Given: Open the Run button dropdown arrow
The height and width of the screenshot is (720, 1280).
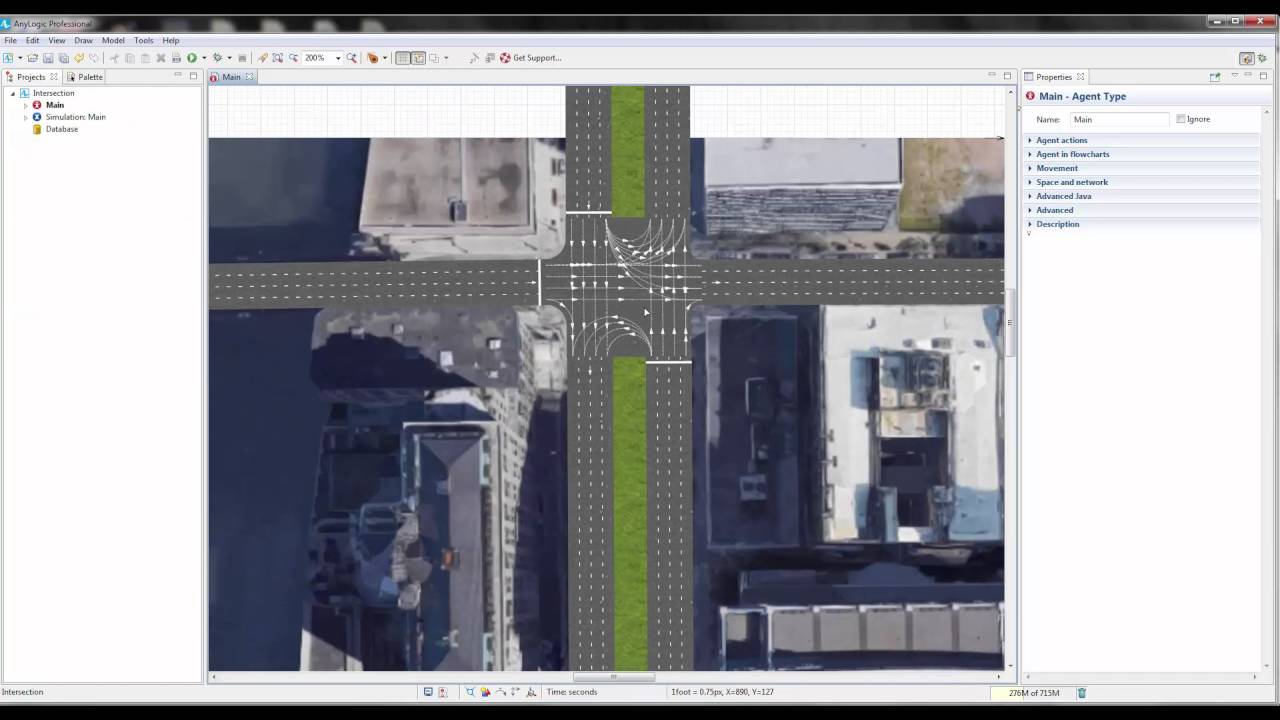Looking at the screenshot, I should coord(204,58).
